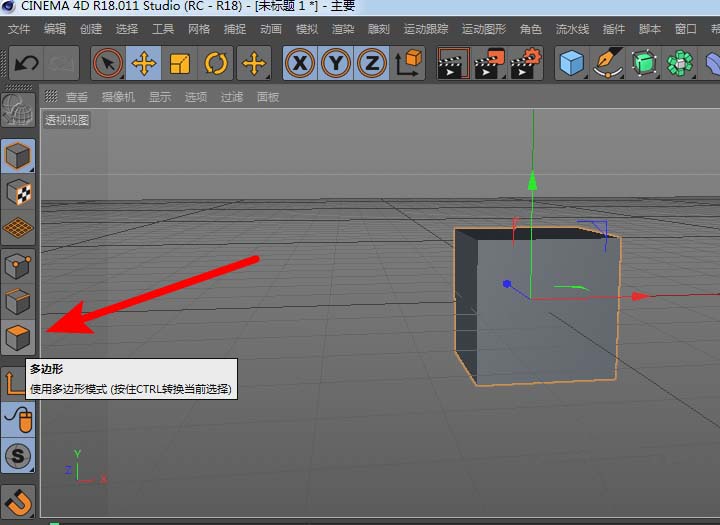Image resolution: width=720 pixels, height=525 pixels.
Task: Open the 渲染 menu
Action: point(343,29)
